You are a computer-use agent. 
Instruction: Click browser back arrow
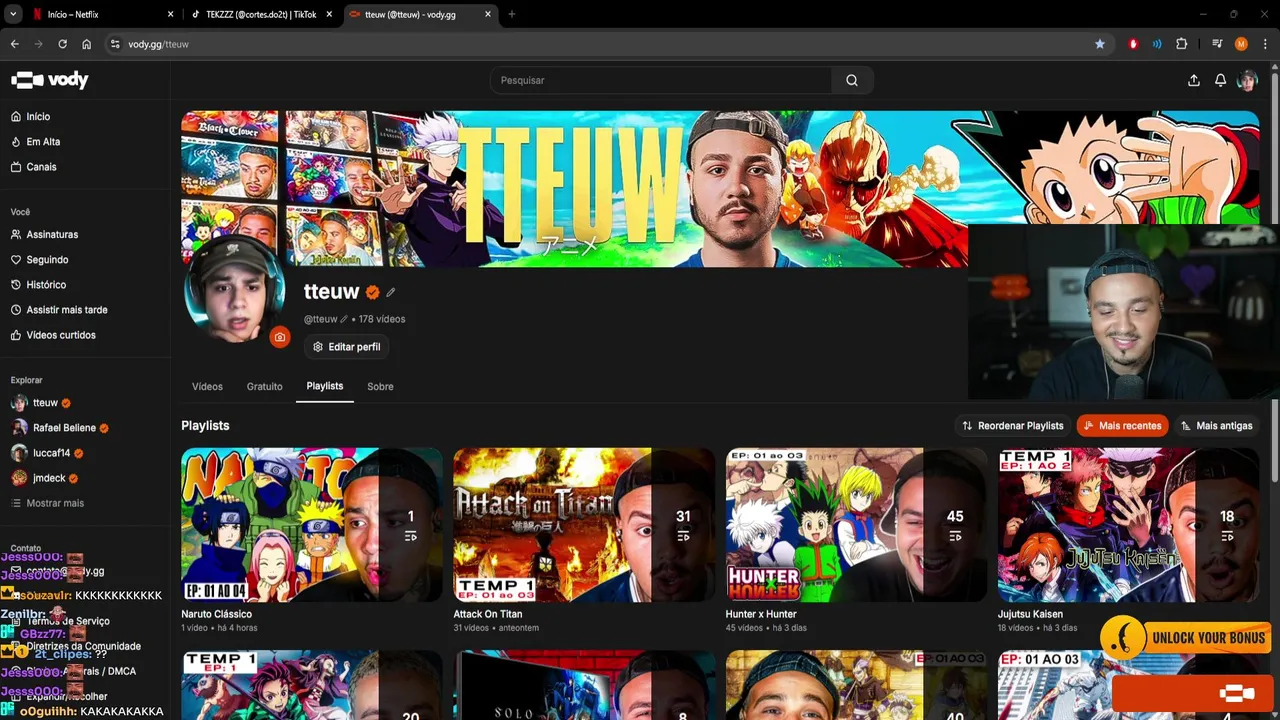pyautogui.click(x=15, y=44)
